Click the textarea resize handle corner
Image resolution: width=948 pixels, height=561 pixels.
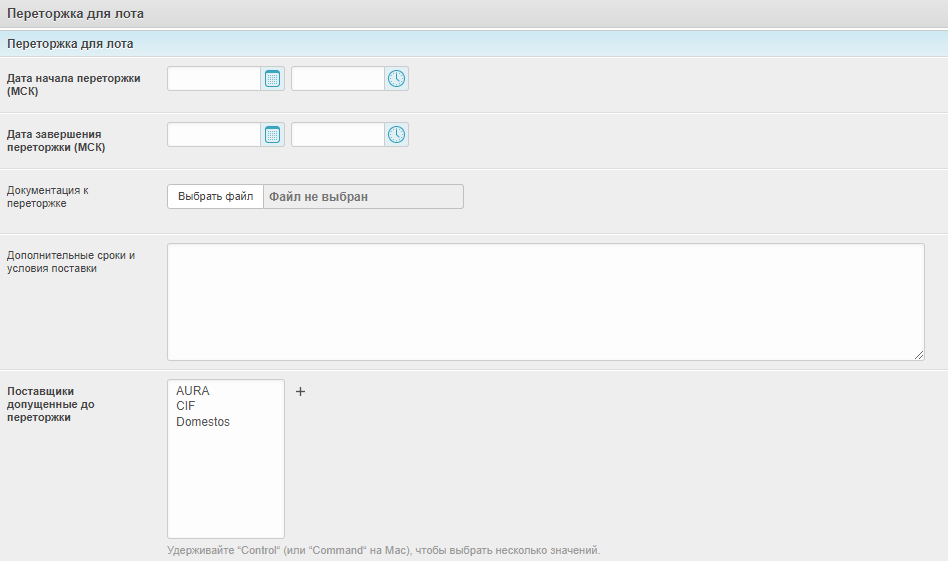tap(919, 355)
